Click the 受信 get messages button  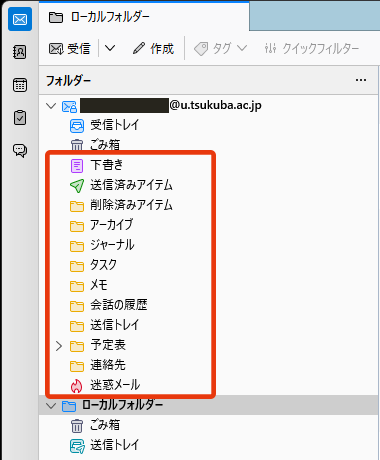click(x=69, y=49)
